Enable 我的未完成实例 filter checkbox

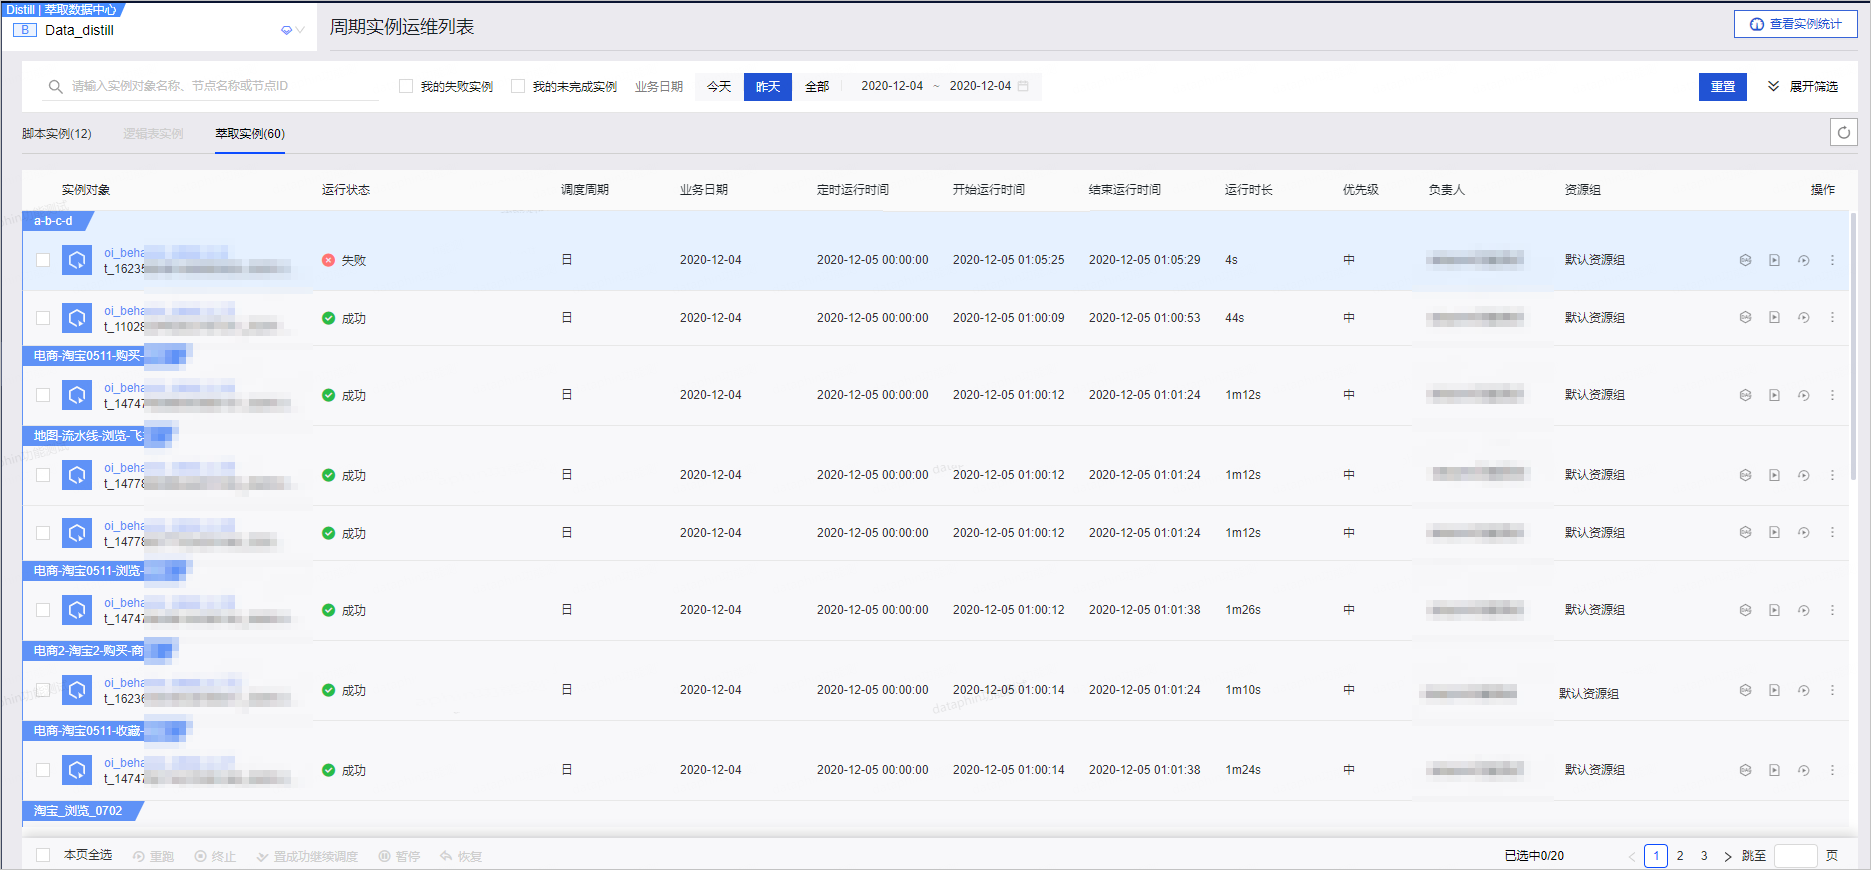click(x=518, y=86)
